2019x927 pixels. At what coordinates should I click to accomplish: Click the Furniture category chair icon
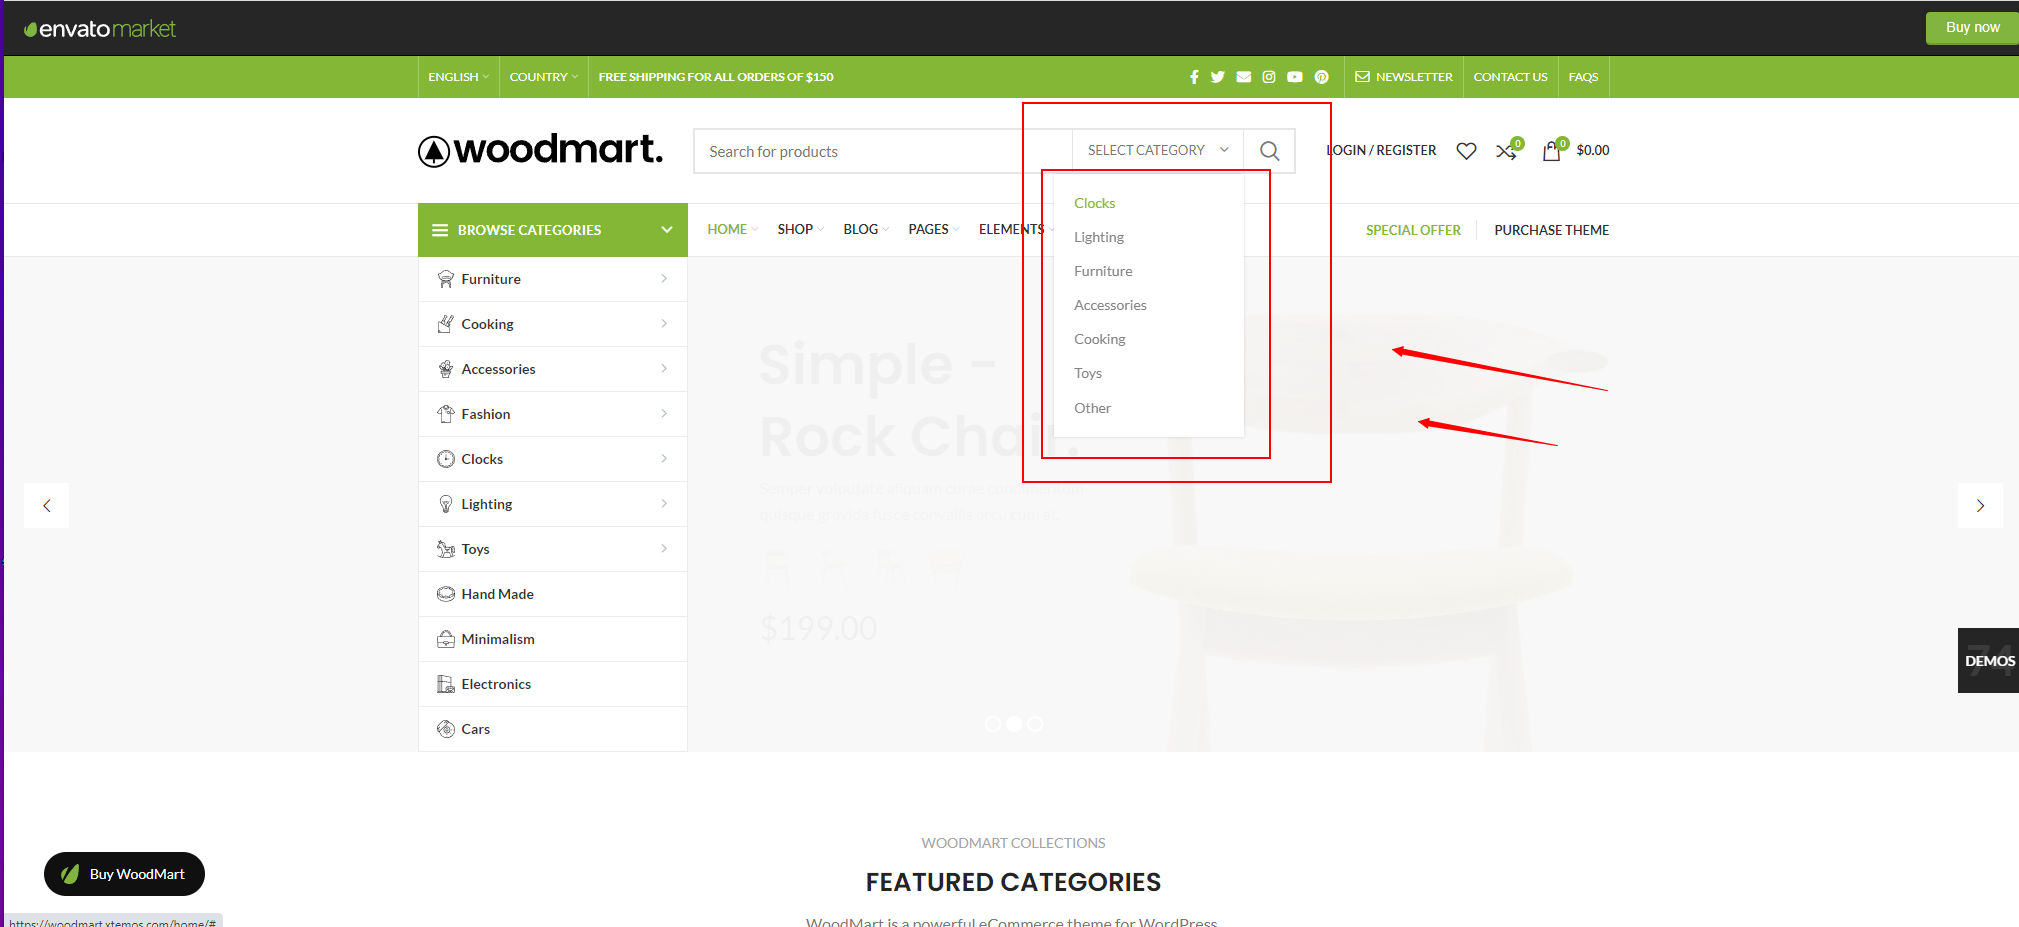(446, 279)
